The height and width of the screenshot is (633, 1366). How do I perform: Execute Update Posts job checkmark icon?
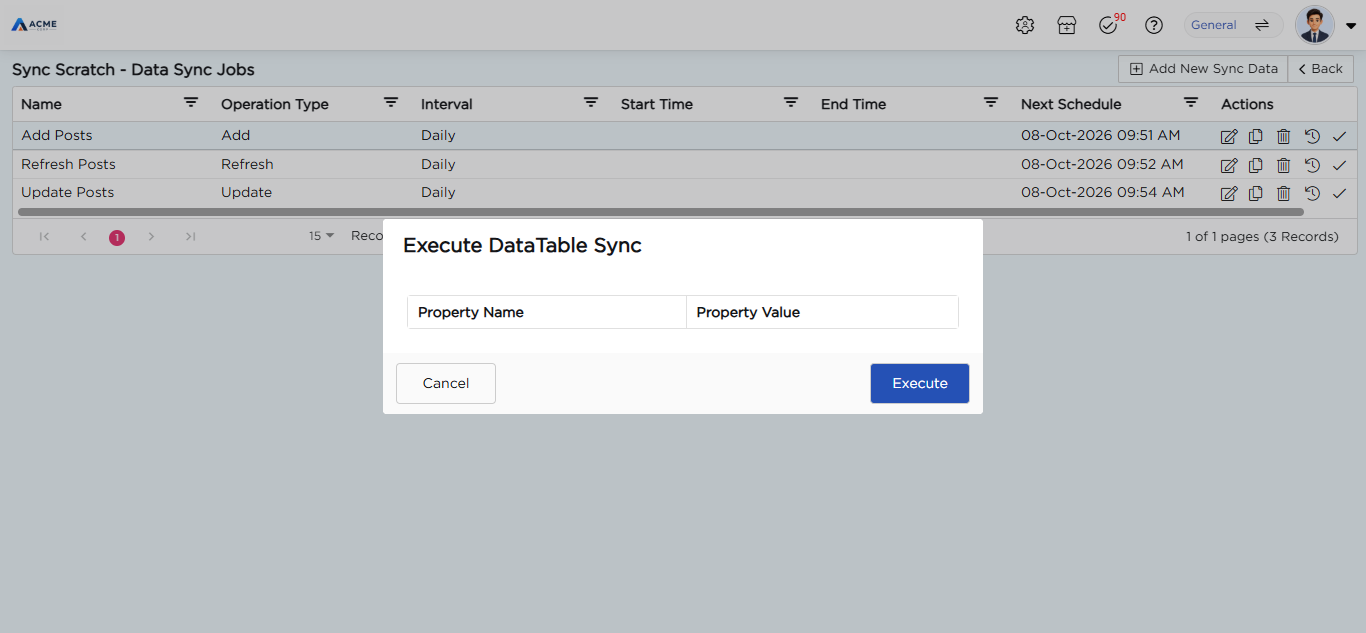pyautogui.click(x=1340, y=193)
